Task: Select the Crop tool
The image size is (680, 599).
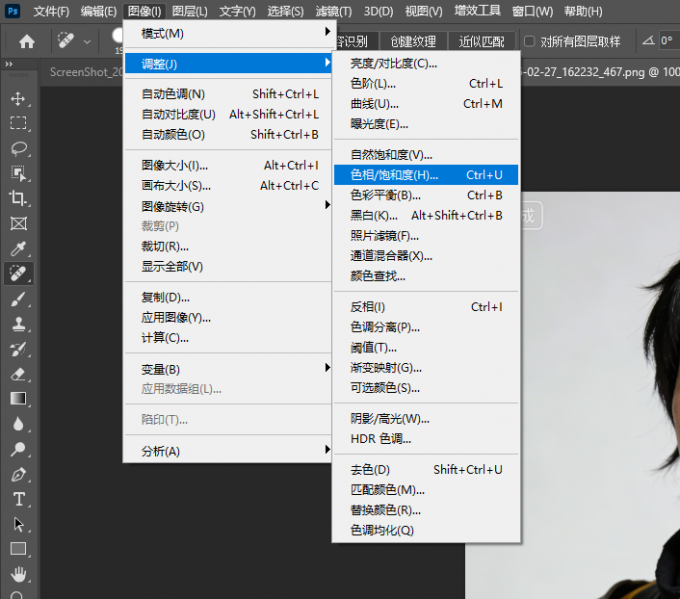Action: 18,198
